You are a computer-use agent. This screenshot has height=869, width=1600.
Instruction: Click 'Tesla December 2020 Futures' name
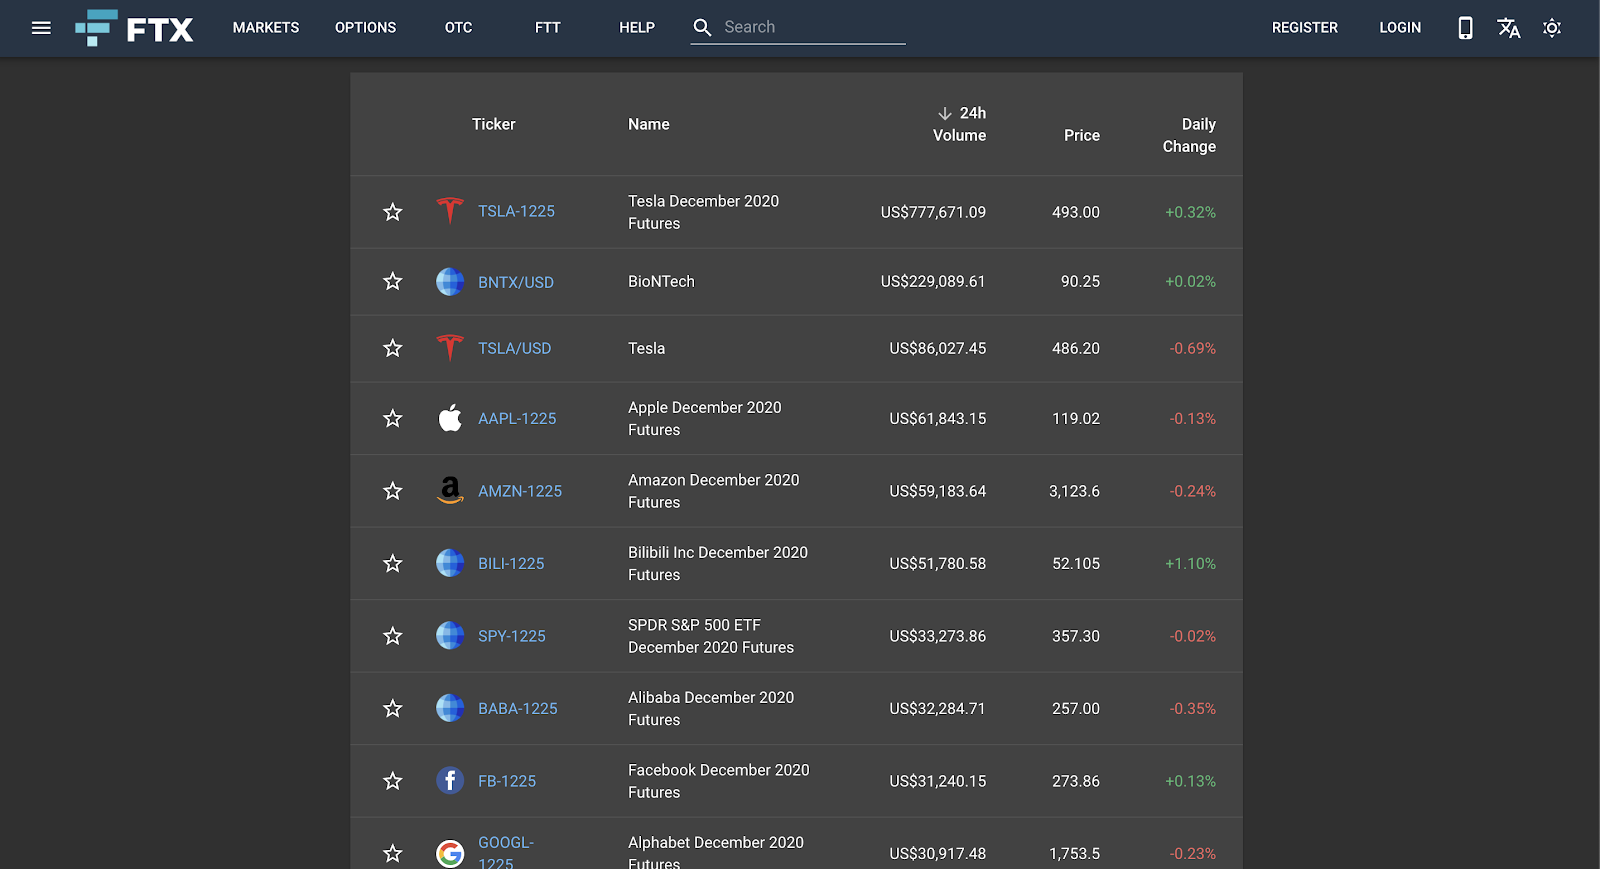point(704,212)
